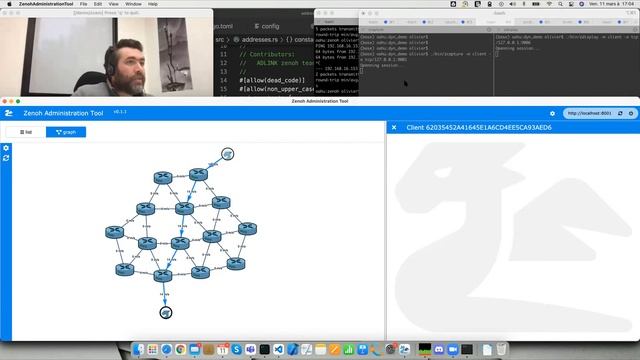Open Safari from the Dock
The image size is (640, 360).
coord(167,349)
